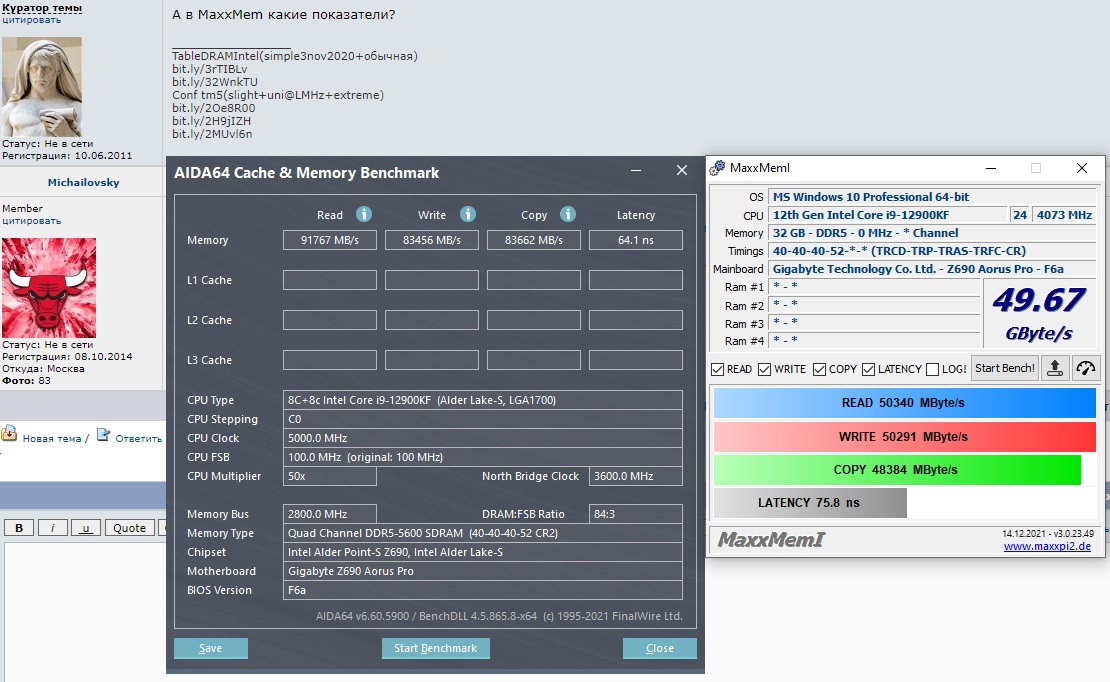The image size is (1110, 682).
Task: Toggle the LATENCY checkbox in MaxxMem
Action: pos(869,370)
